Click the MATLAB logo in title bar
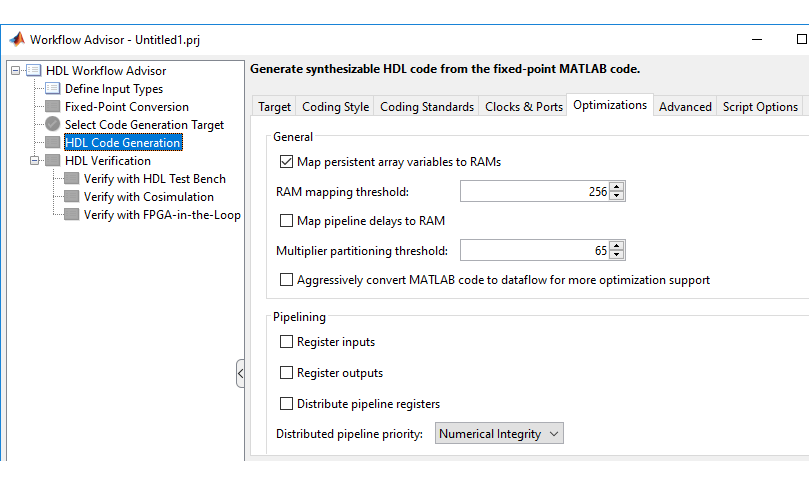This screenshot has width=811, height=492. (x=16, y=39)
